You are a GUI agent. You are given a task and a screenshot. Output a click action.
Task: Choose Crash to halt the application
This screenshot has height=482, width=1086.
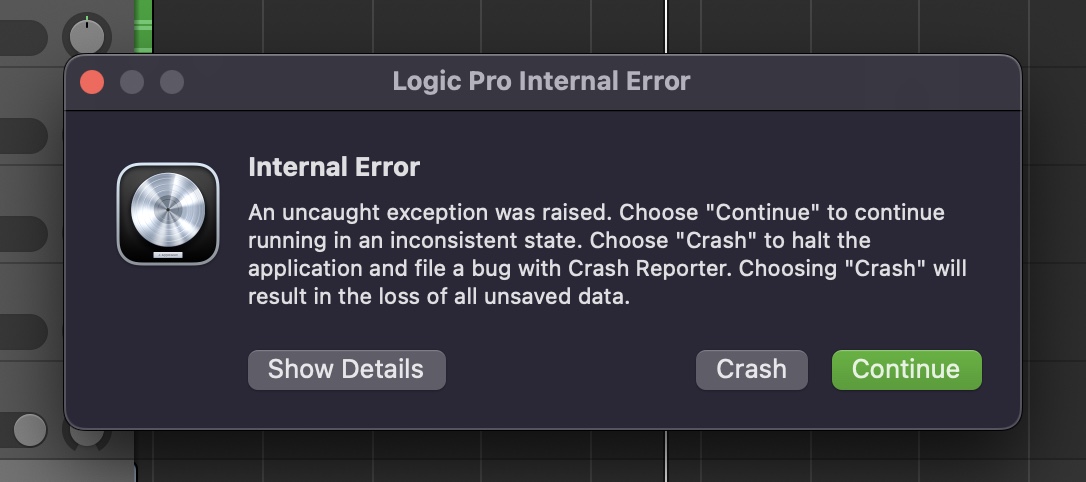[x=751, y=370]
